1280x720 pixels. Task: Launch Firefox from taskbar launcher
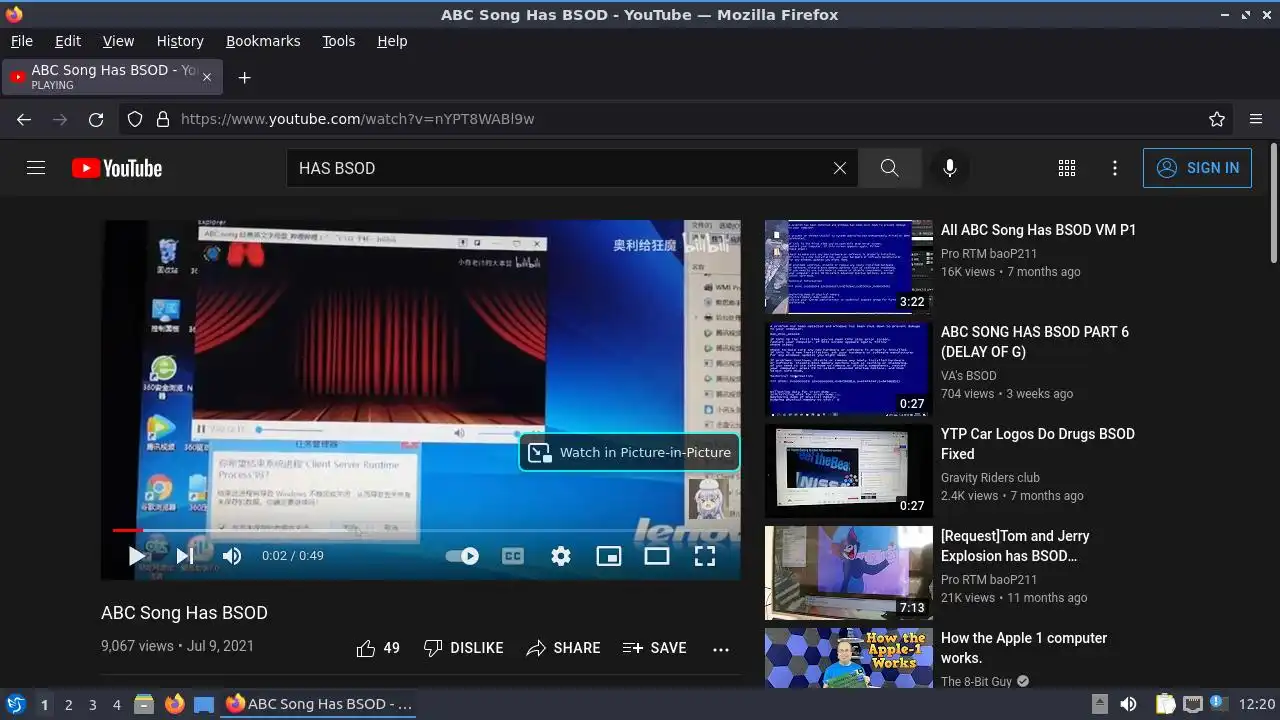tap(175, 704)
